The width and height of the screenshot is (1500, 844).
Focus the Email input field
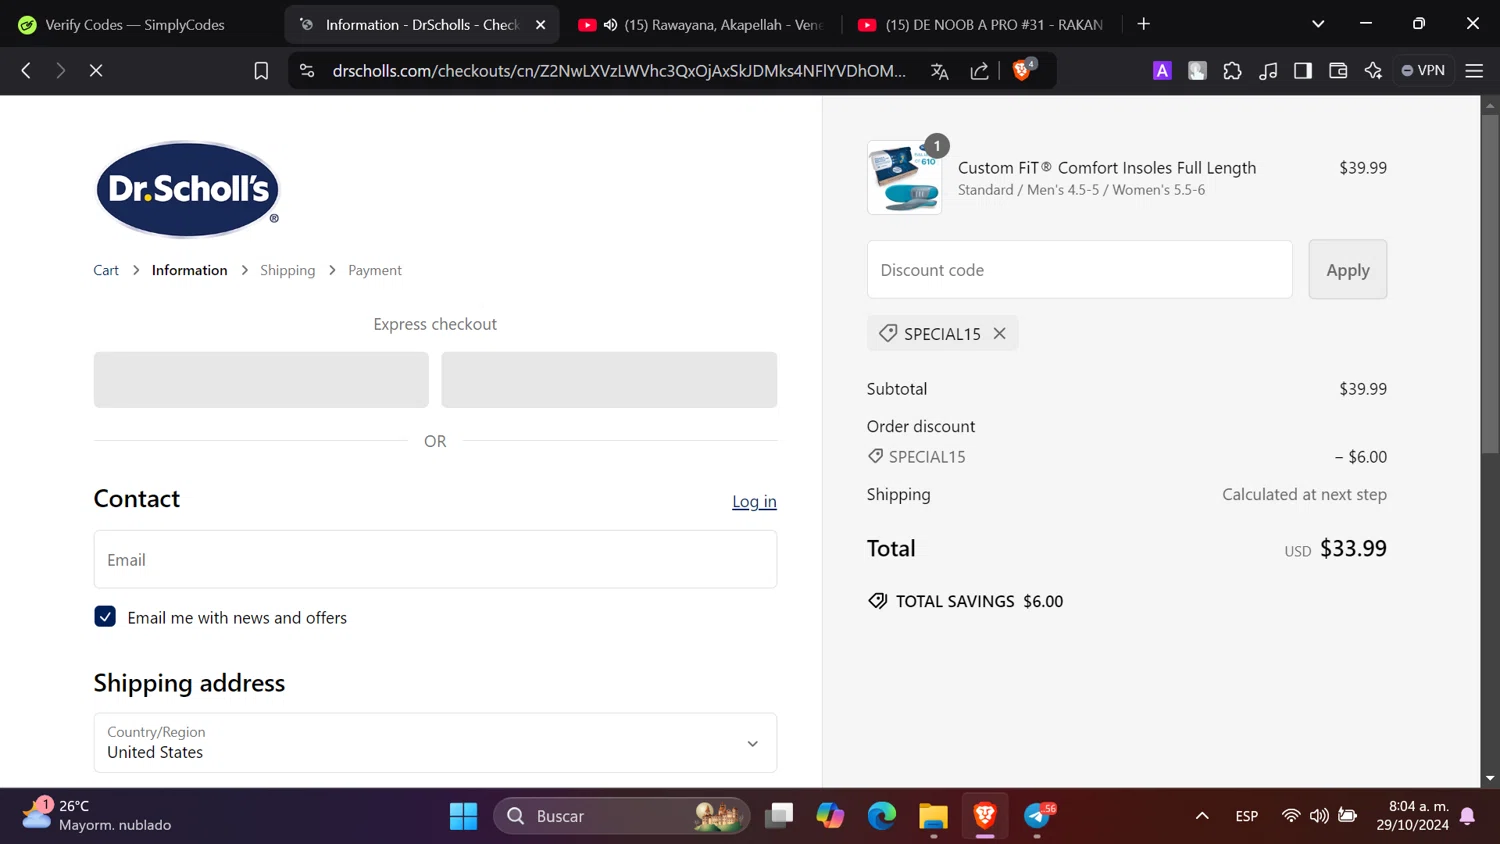pos(435,559)
